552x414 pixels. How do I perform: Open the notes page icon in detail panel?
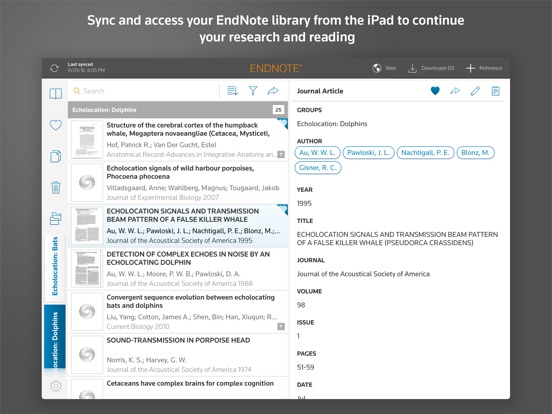pyautogui.click(x=495, y=91)
